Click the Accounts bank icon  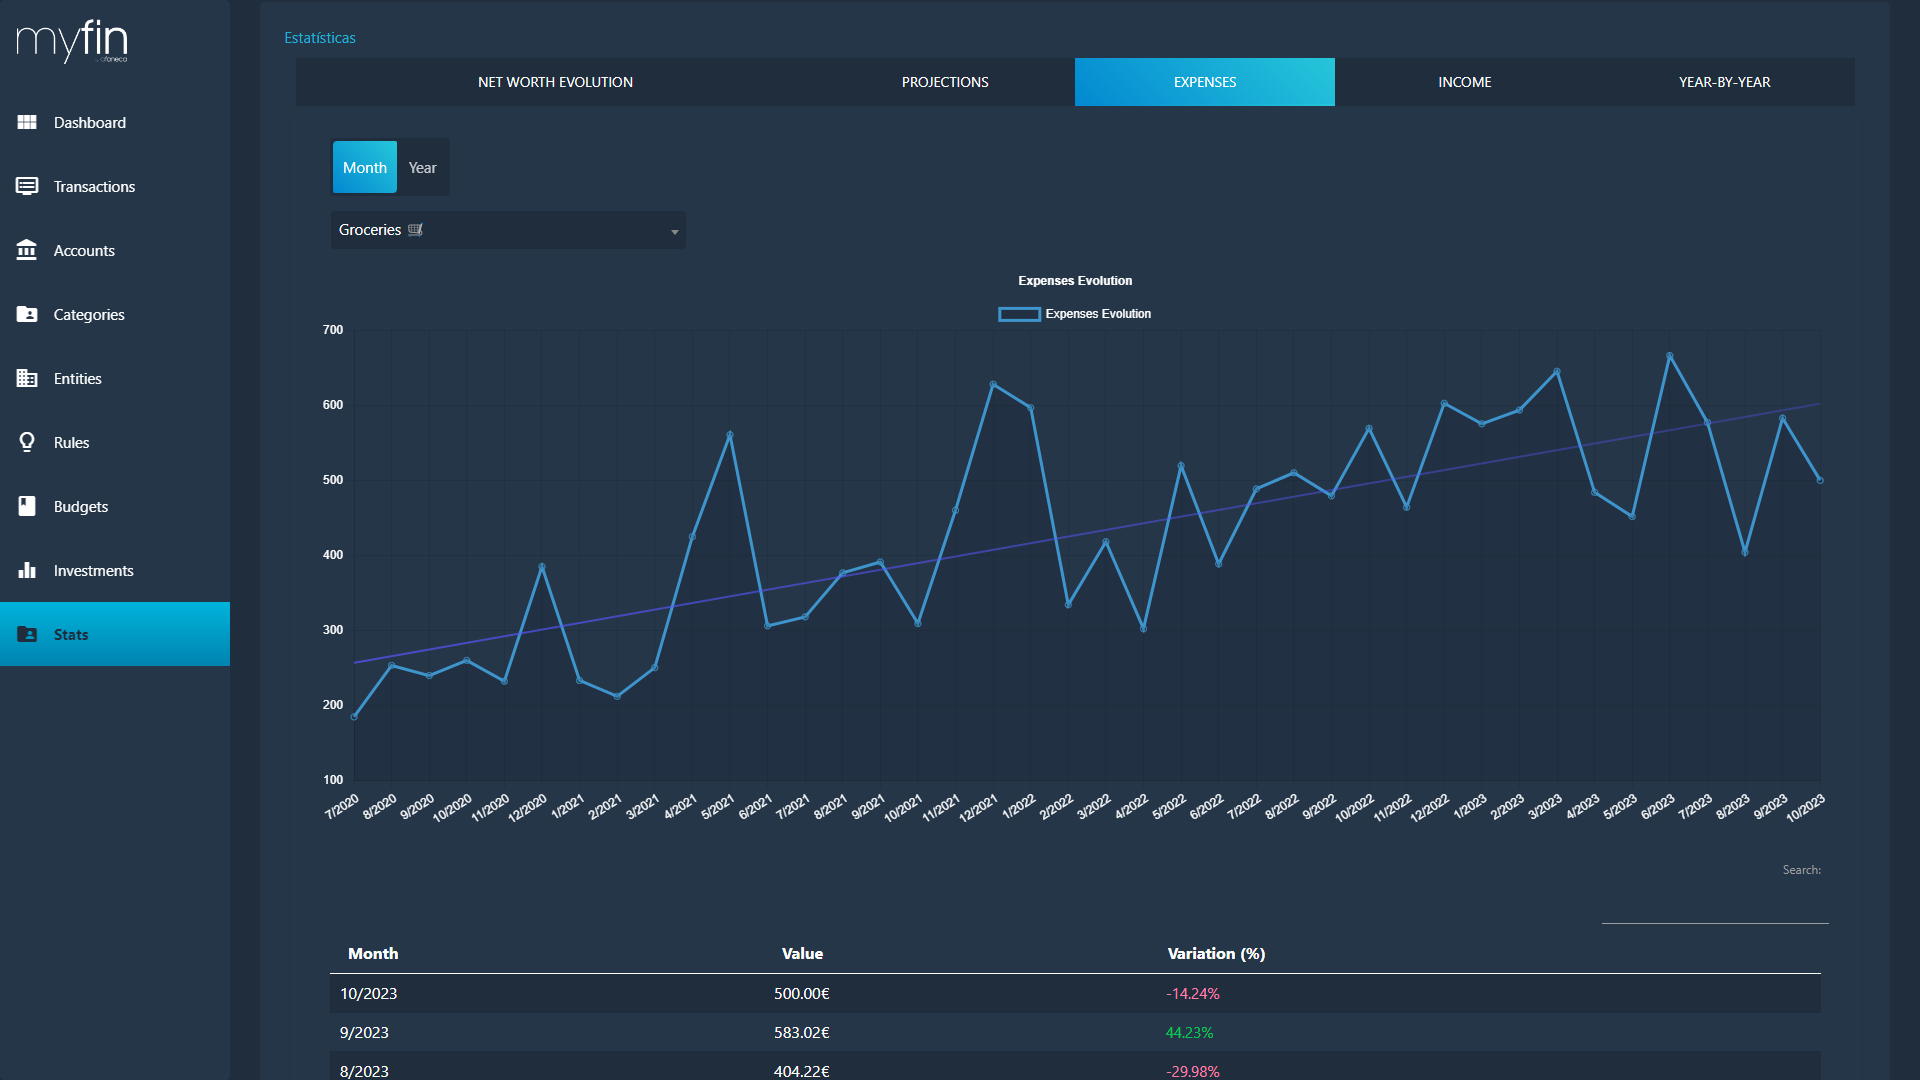(x=27, y=250)
